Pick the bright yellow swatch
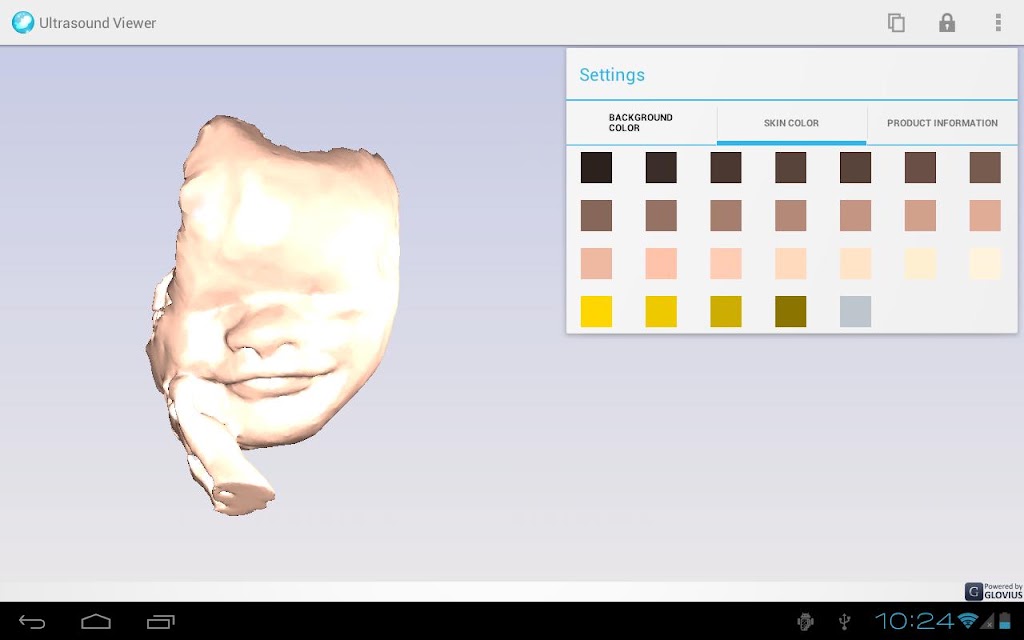Image resolution: width=1024 pixels, height=640 pixels. [596, 312]
